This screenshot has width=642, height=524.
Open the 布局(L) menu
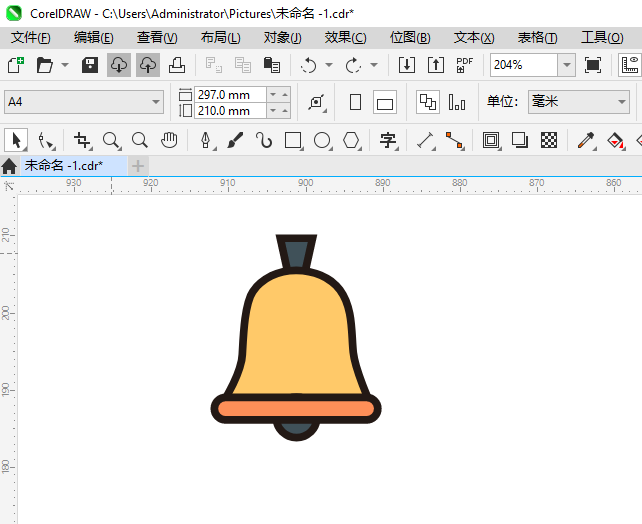tap(220, 38)
